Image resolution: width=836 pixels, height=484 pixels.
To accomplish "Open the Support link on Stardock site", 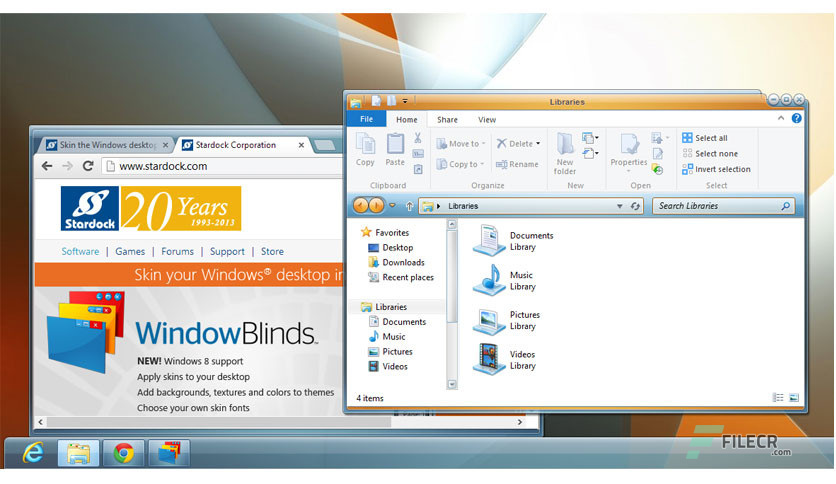I will (227, 251).
